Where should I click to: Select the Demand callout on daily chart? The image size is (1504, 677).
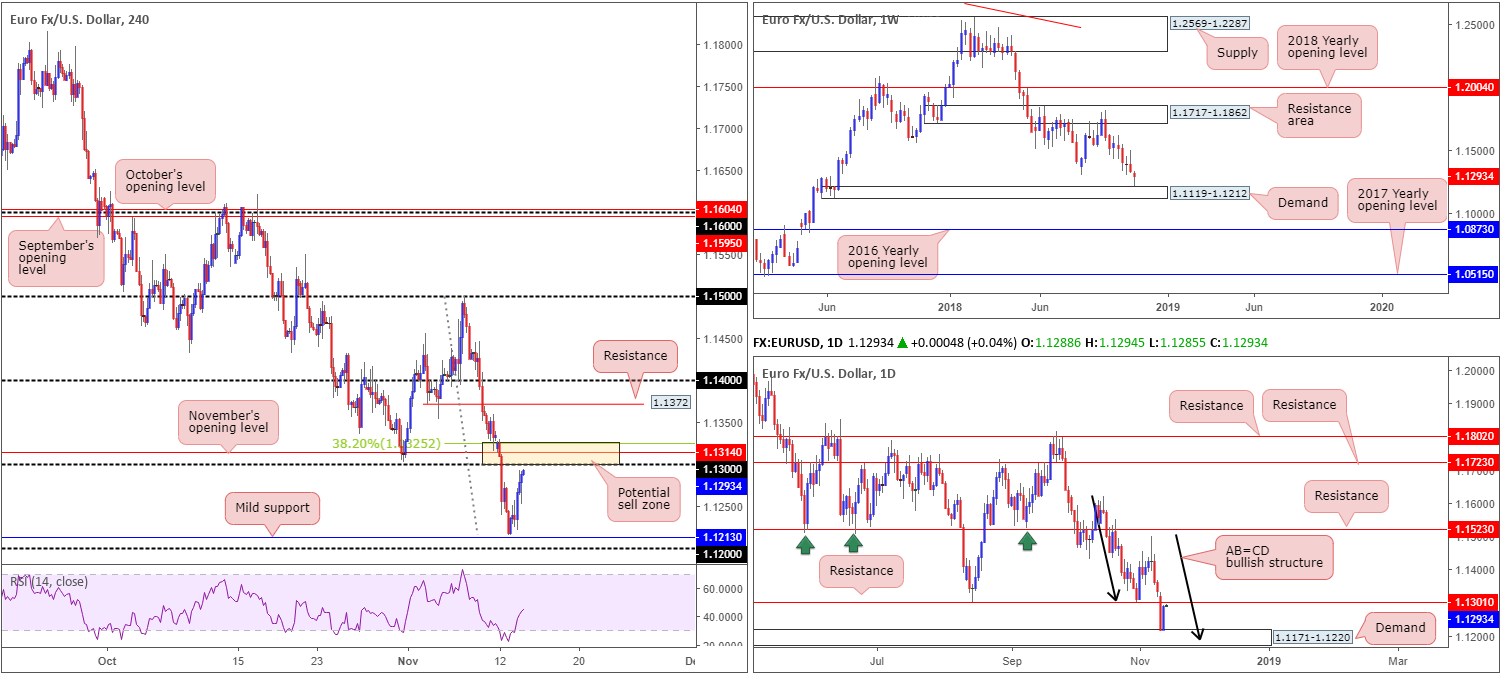[1400, 628]
